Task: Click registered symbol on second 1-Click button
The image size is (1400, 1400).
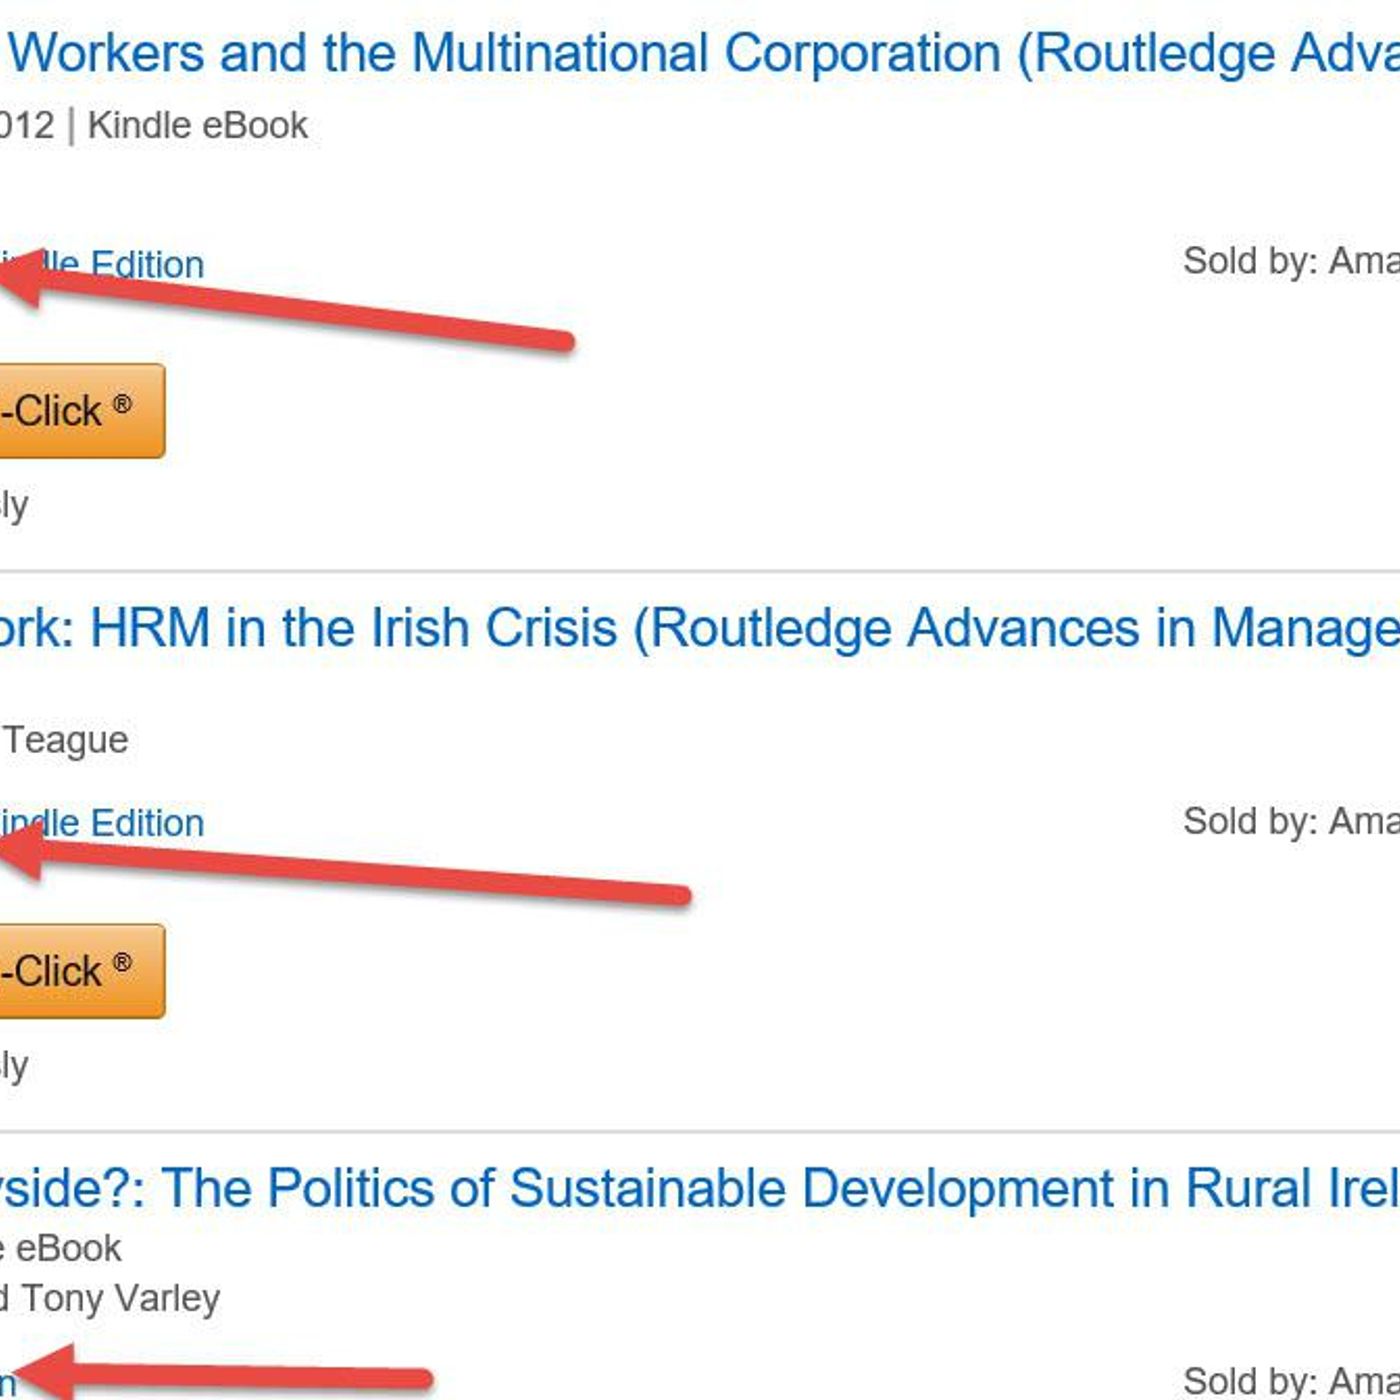Action: tap(122, 963)
